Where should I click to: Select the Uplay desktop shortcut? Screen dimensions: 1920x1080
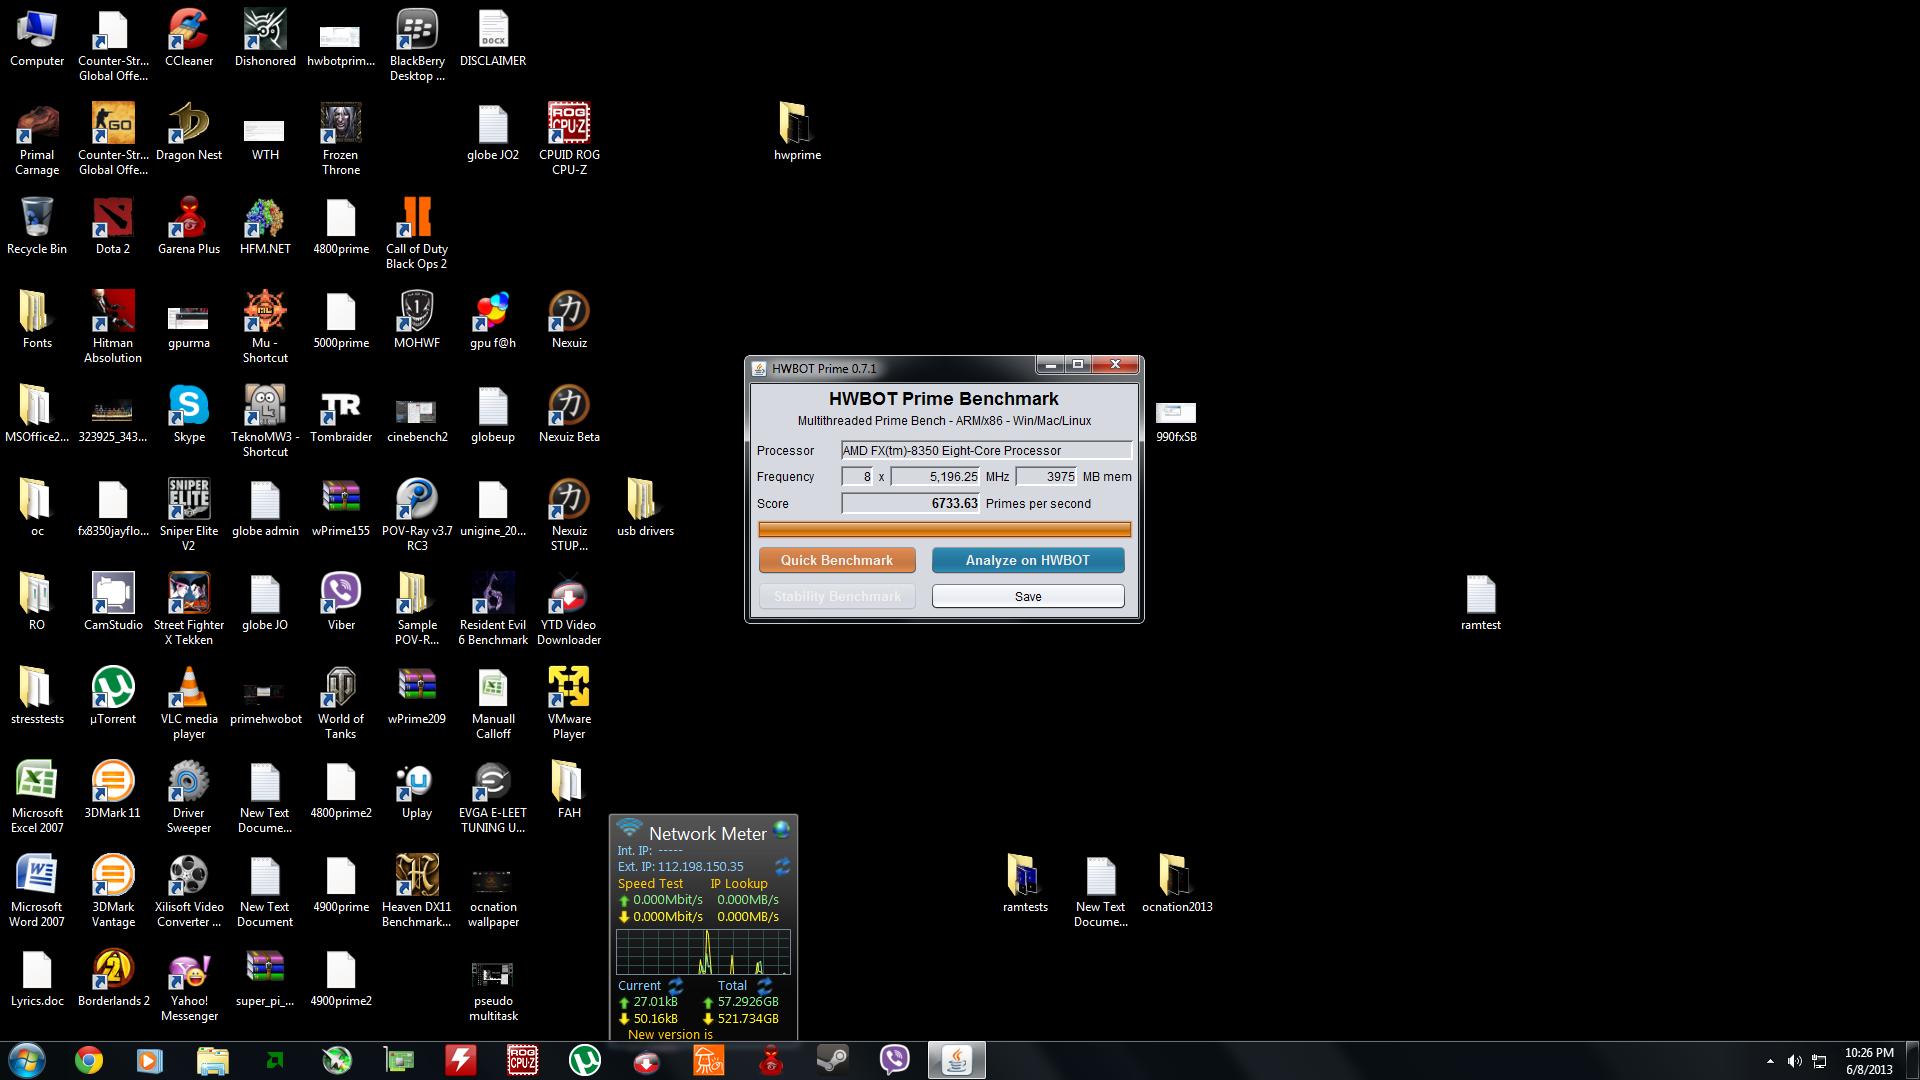417,791
